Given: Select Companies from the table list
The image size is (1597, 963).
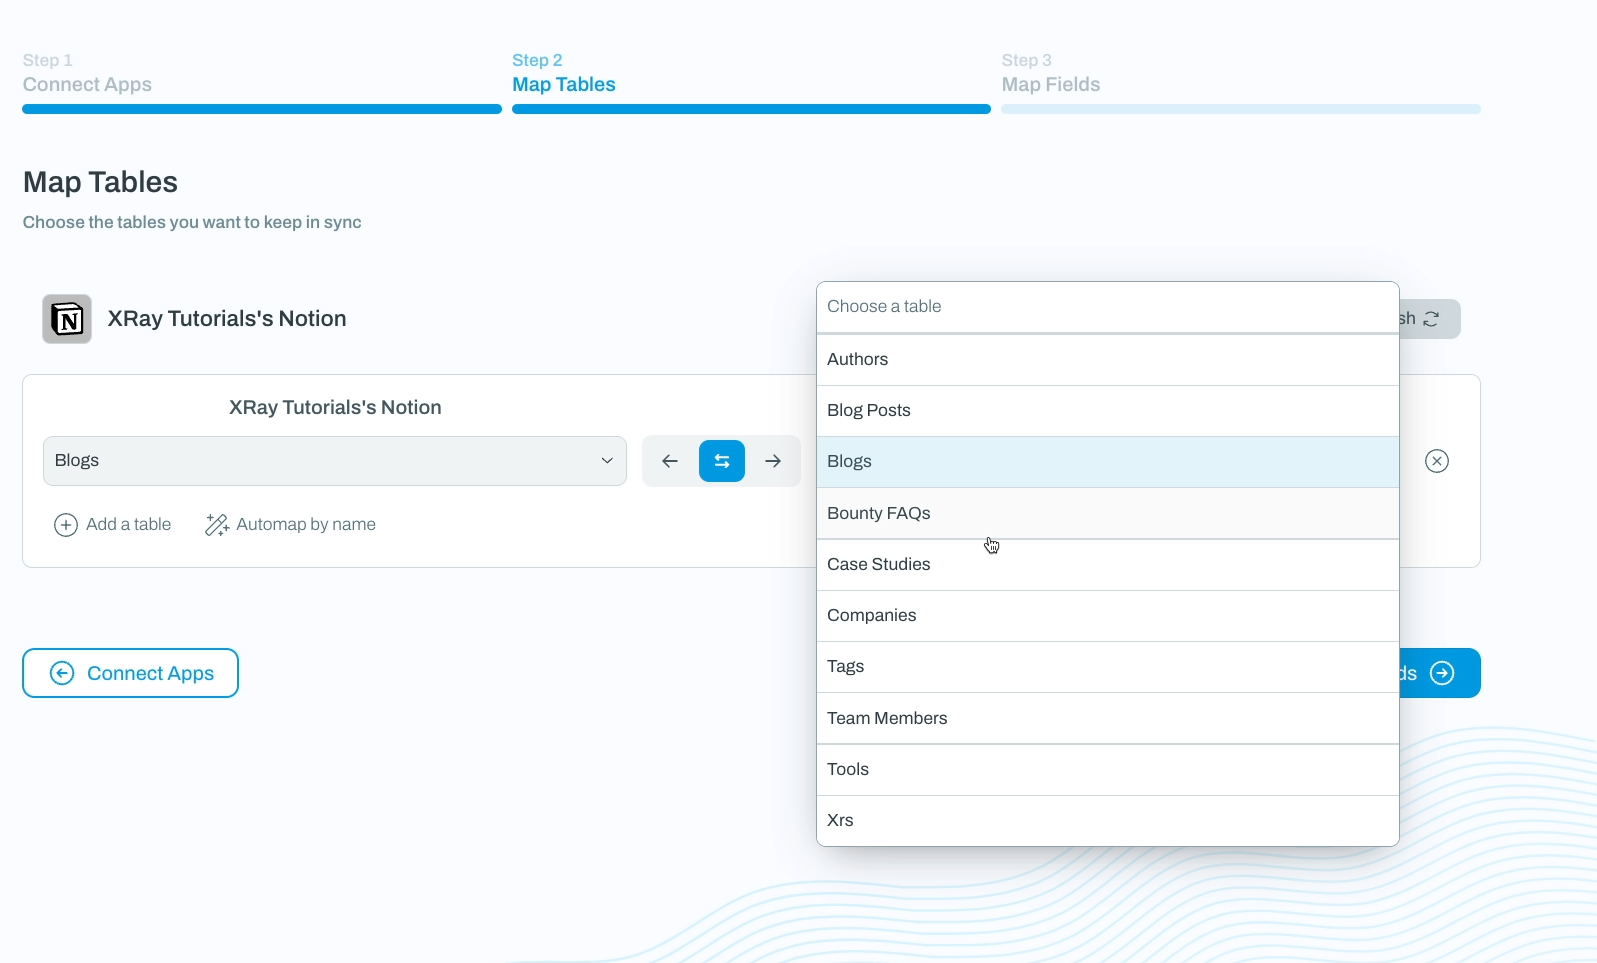Looking at the screenshot, I should tap(1108, 615).
